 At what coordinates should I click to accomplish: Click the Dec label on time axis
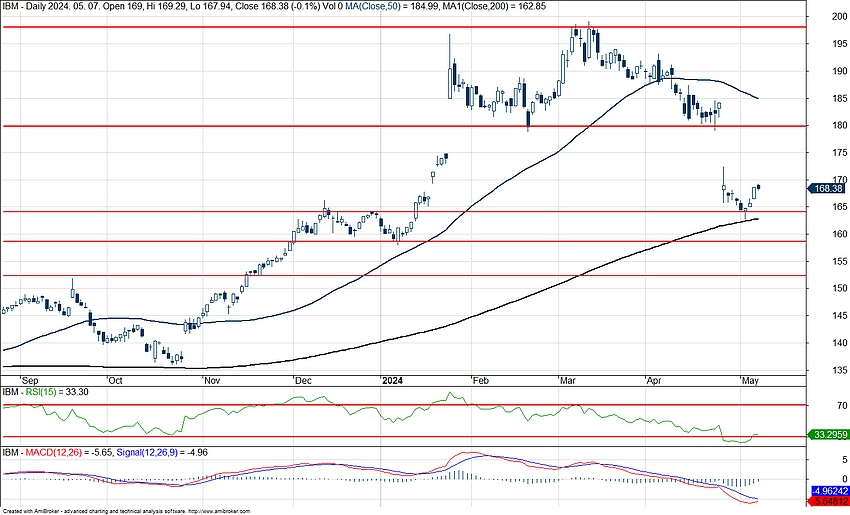point(303,381)
